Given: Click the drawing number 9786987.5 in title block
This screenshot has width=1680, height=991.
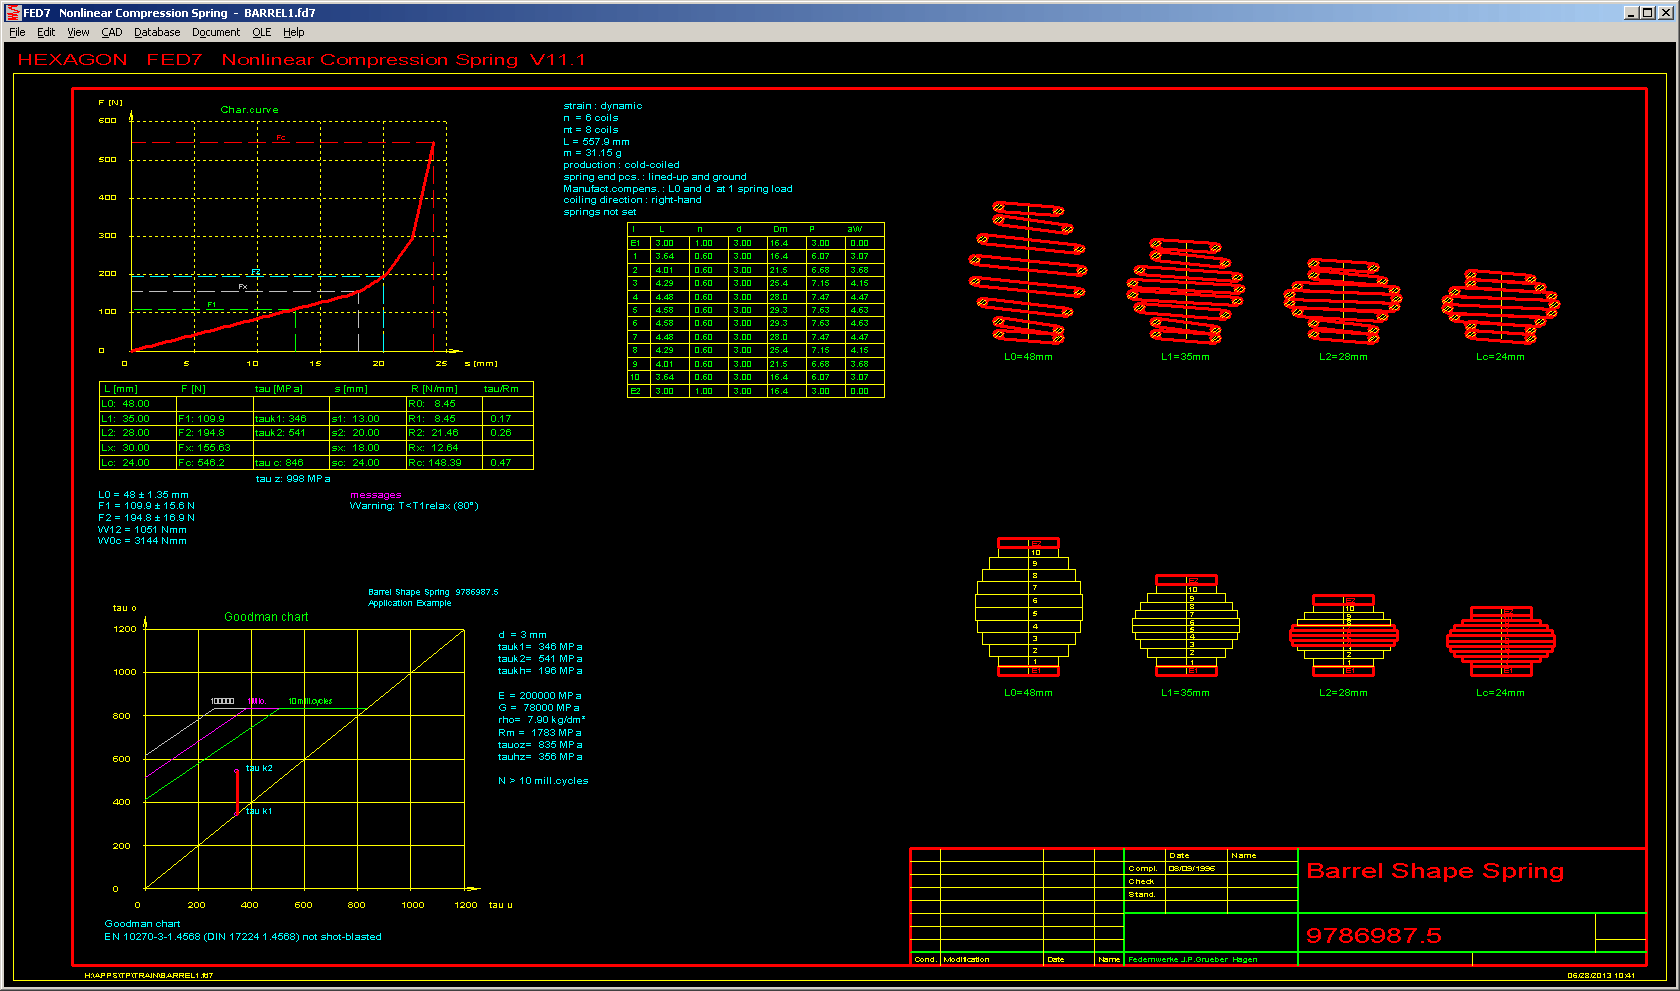Looking at the screenshot, I should pyautogui.click(x=1374, y=936).
